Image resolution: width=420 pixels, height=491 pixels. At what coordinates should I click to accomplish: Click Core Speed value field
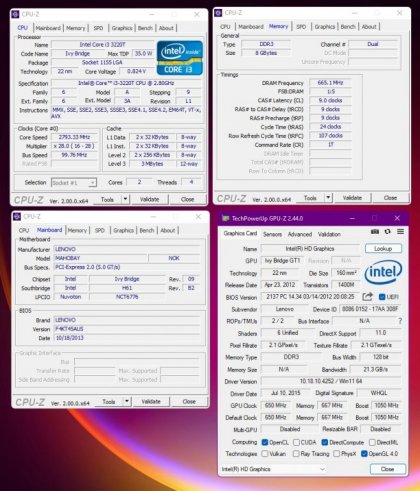point(74,137)
